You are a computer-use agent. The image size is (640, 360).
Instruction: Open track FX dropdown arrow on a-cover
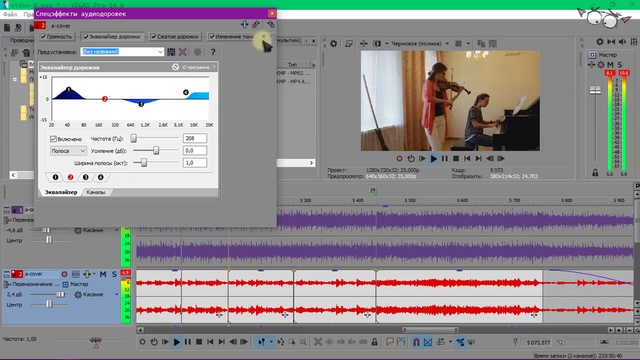tap(94, 274)
